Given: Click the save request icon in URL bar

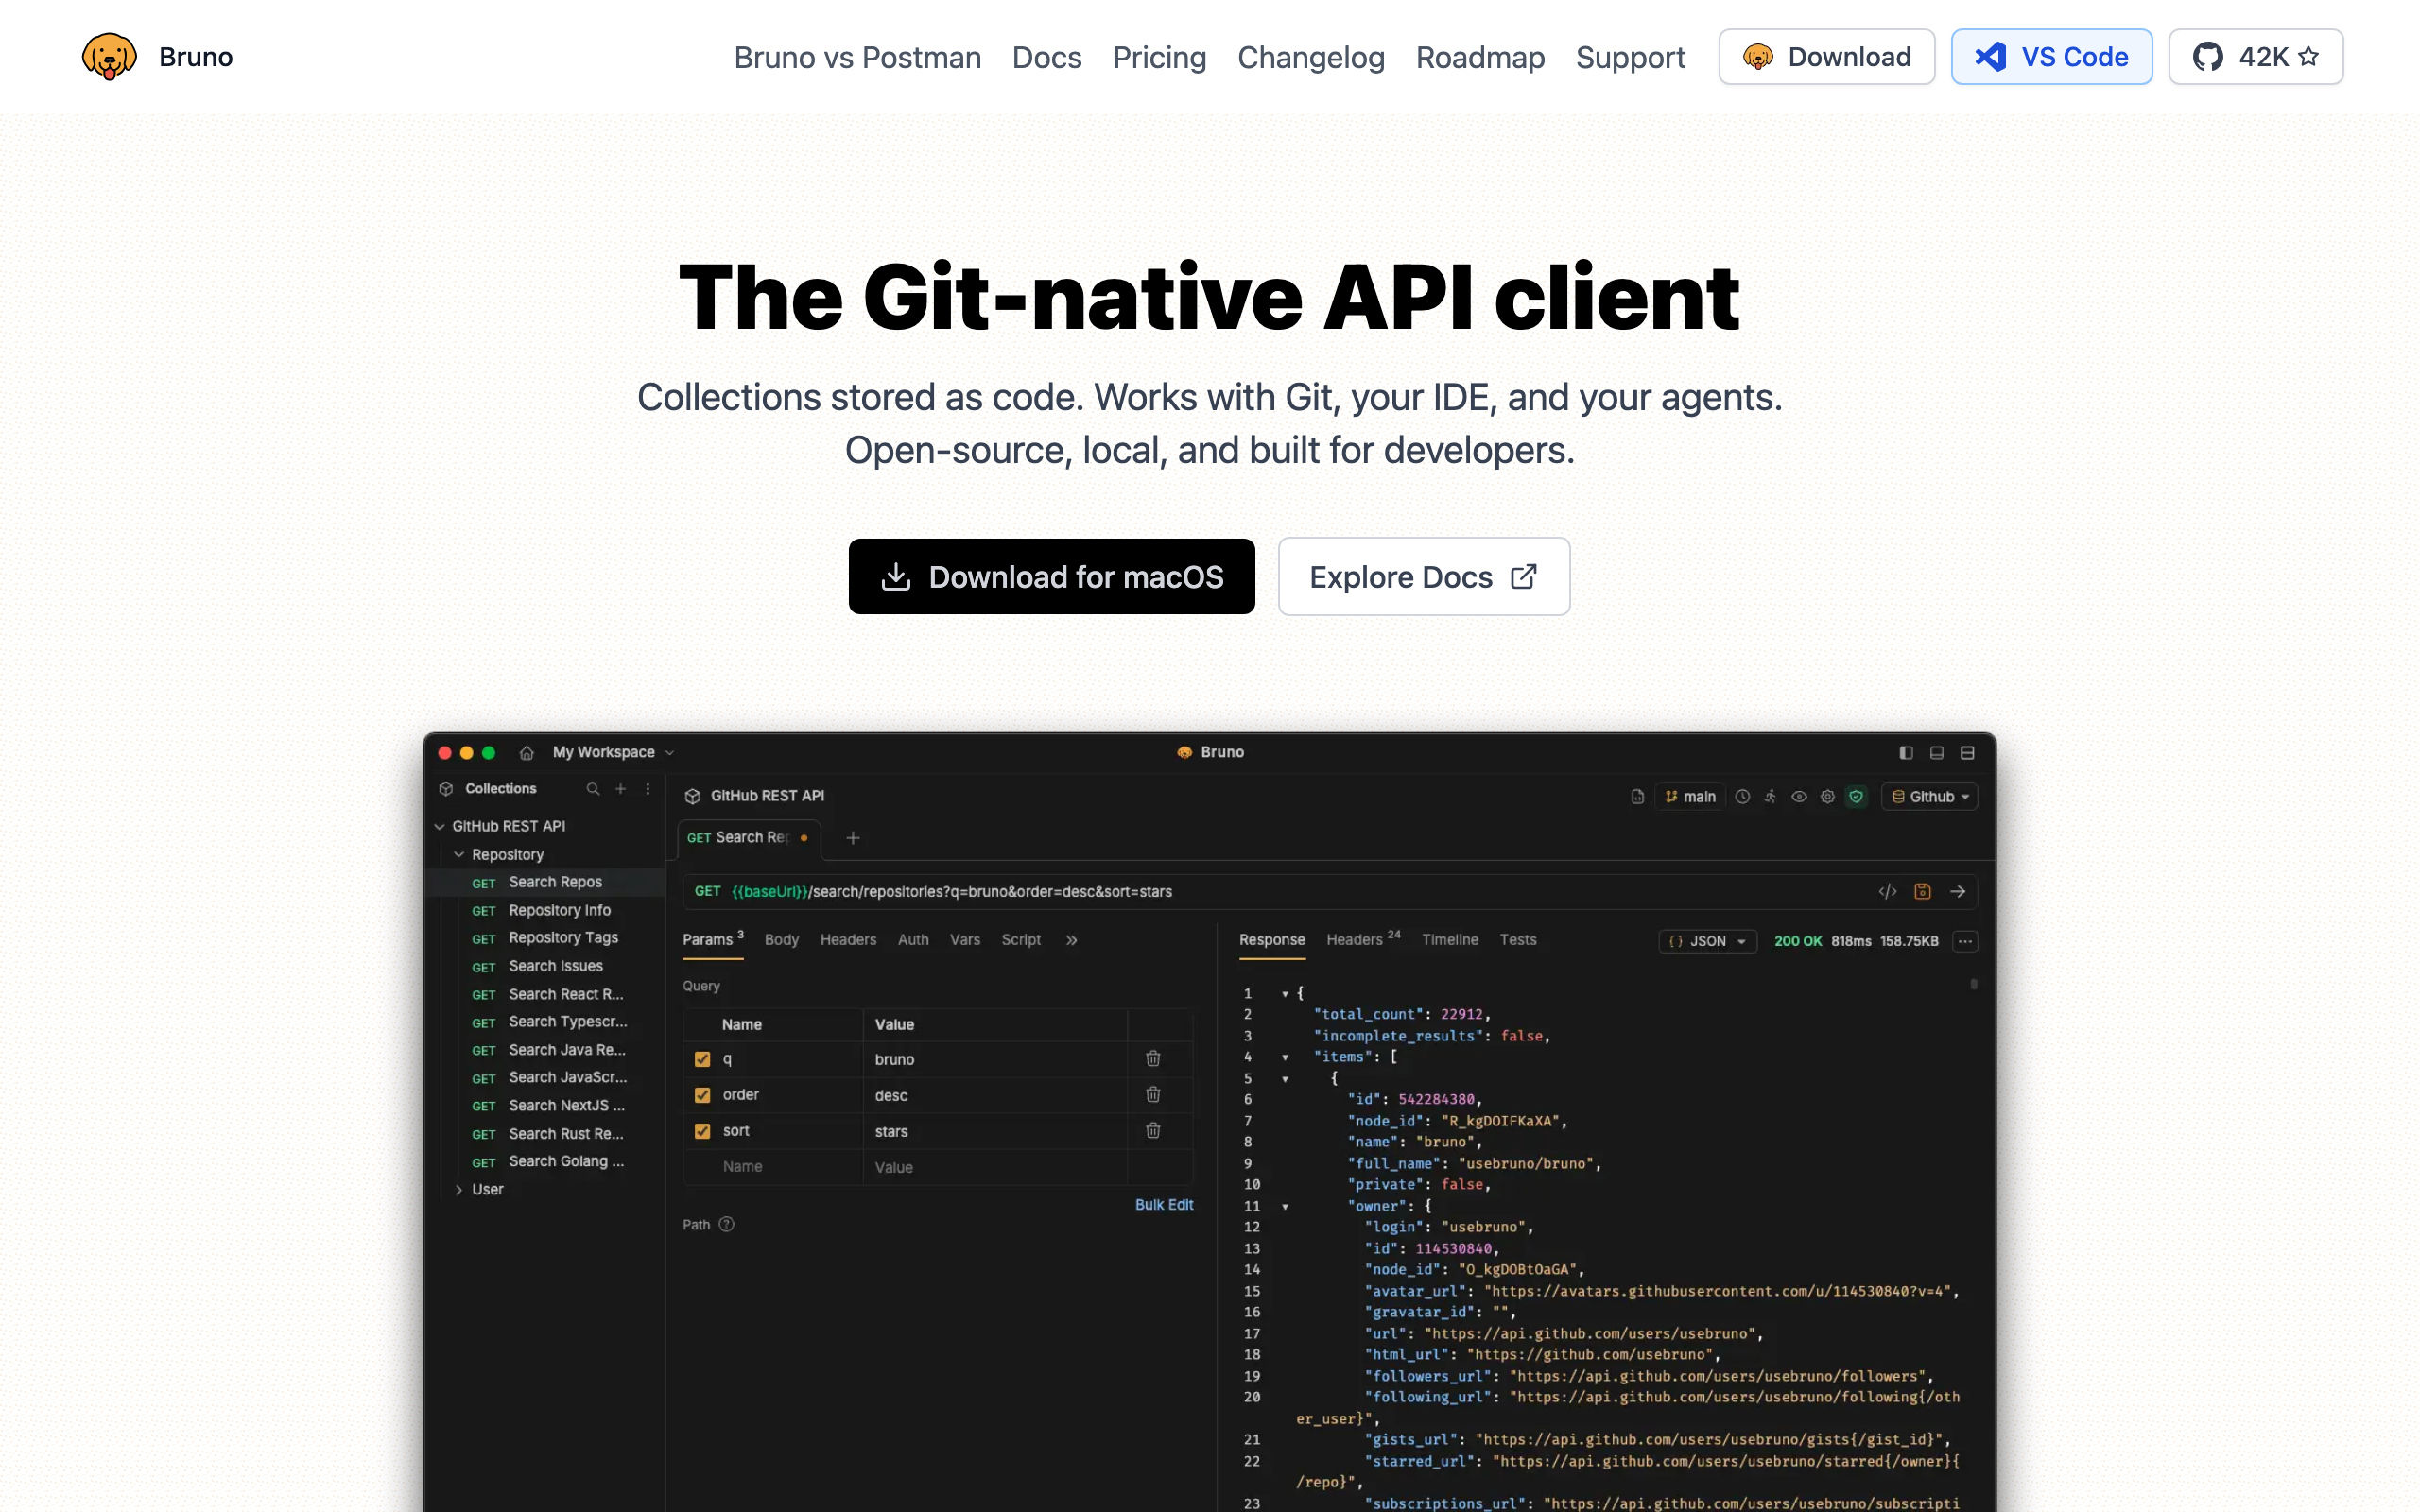Looking at the screenshot, I should 1922,891.
